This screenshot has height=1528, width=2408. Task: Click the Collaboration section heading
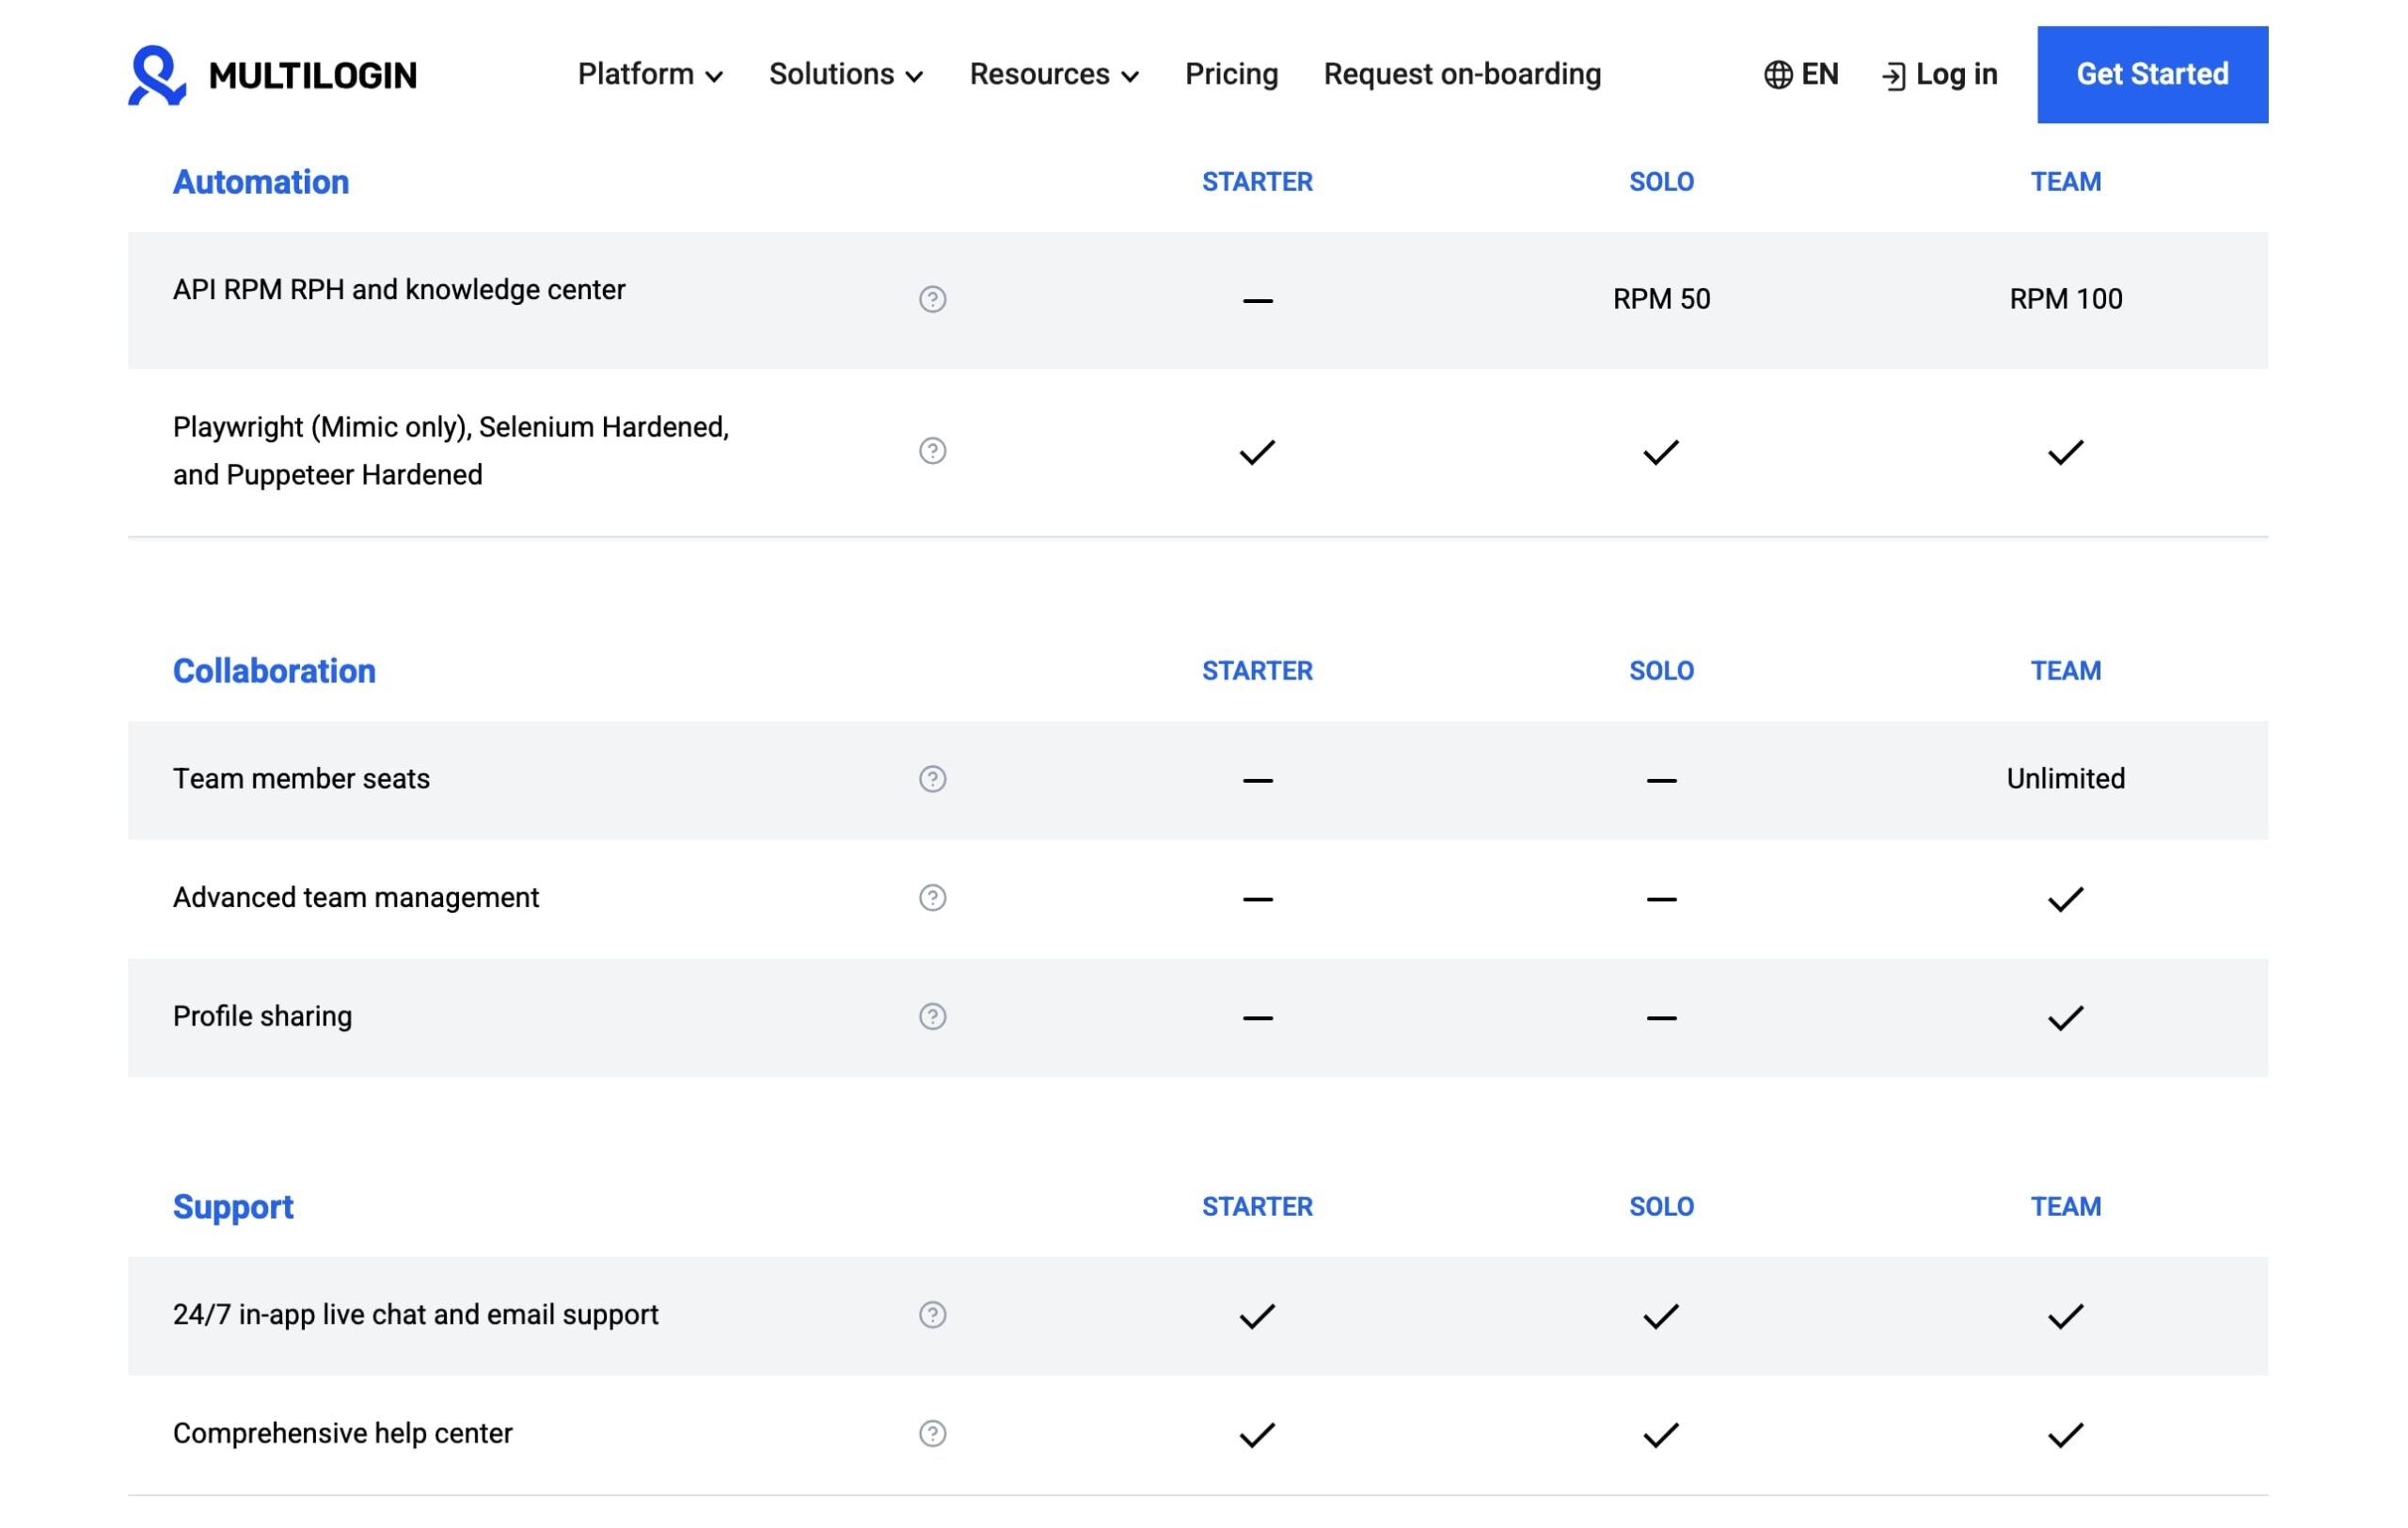pos(274,671)
